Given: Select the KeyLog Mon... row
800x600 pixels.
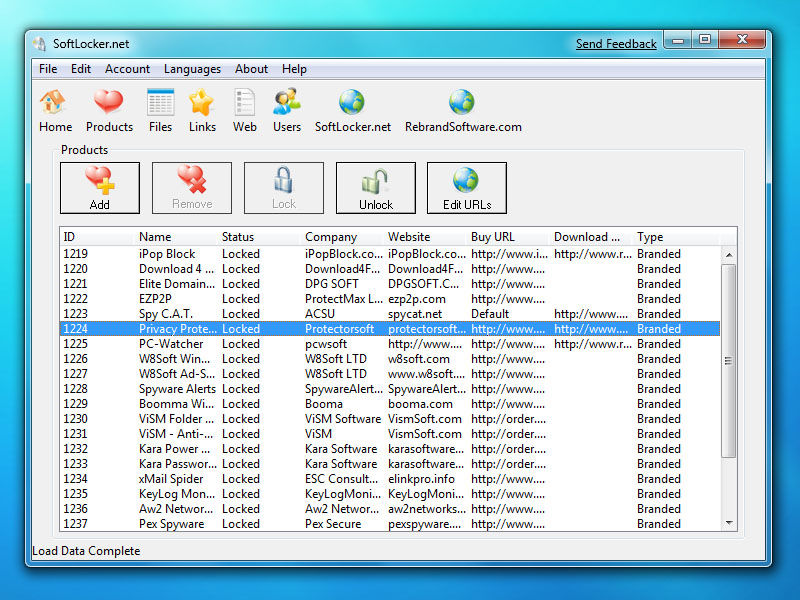Looking at the screenshot, I should (x=390, y=494).
